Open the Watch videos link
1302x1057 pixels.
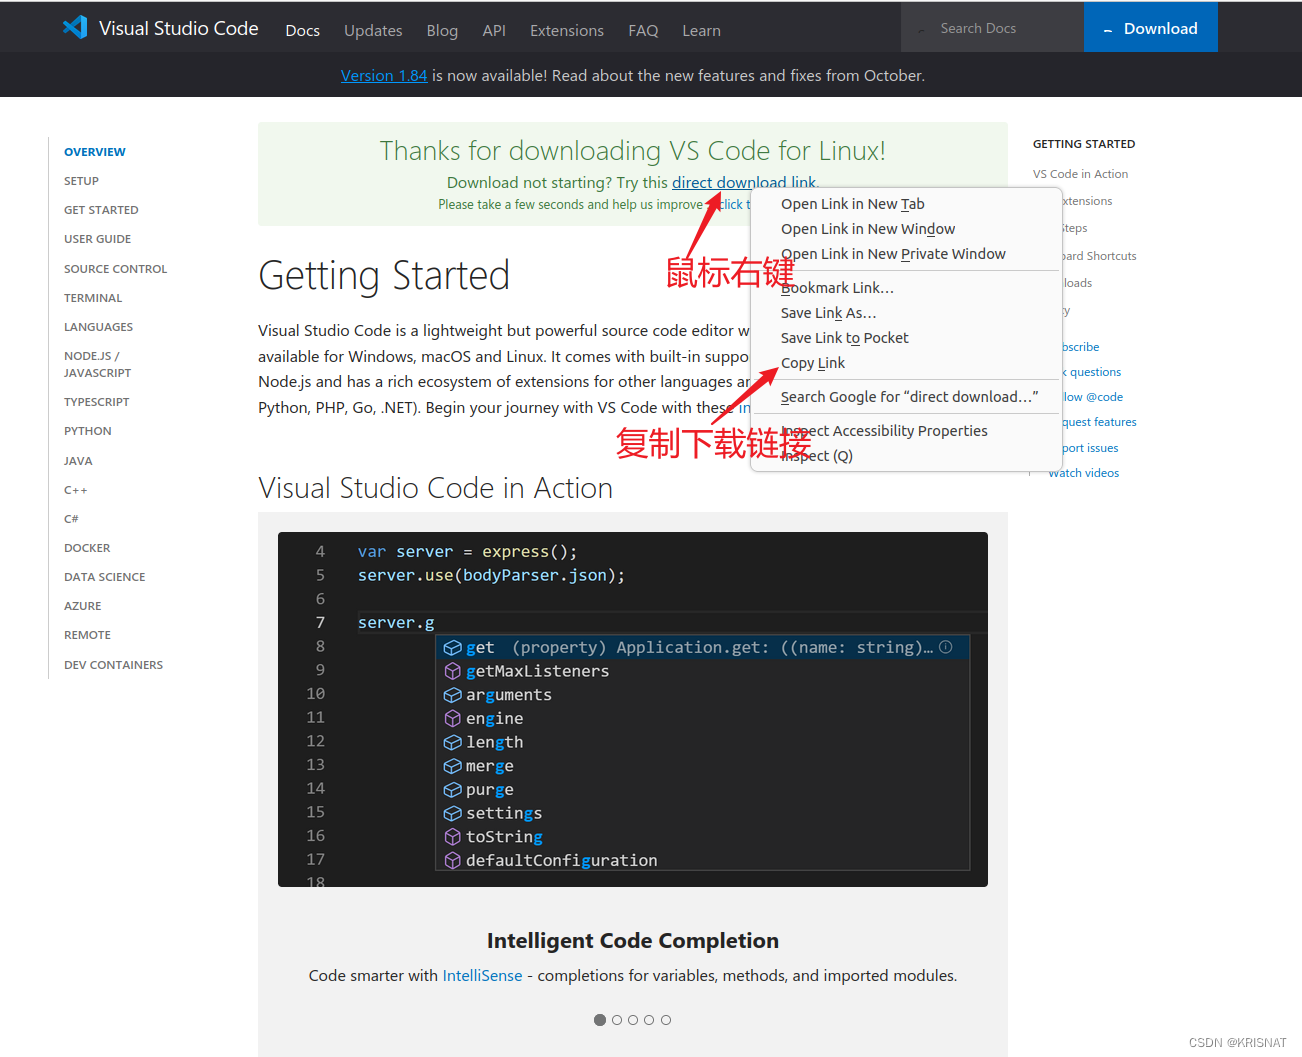pyautogui.click(x=1083, y=473)
